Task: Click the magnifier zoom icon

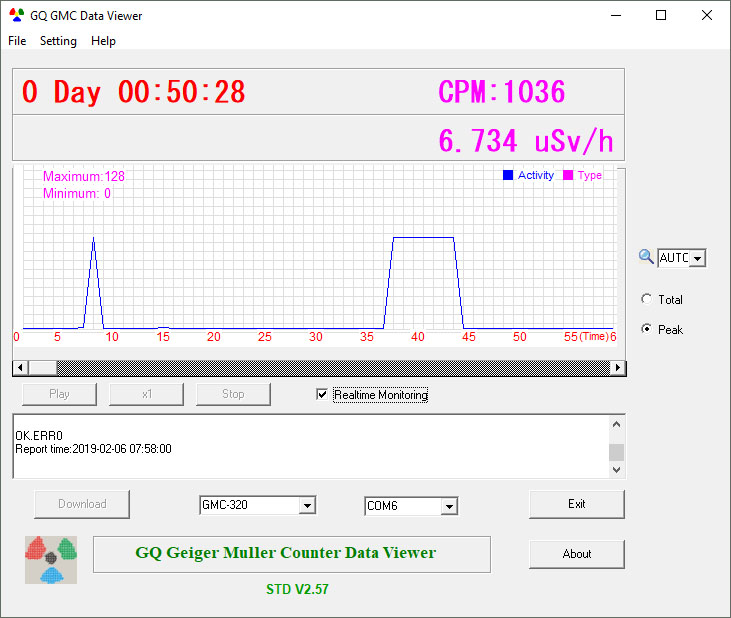Action: click(x=646, y=256)
